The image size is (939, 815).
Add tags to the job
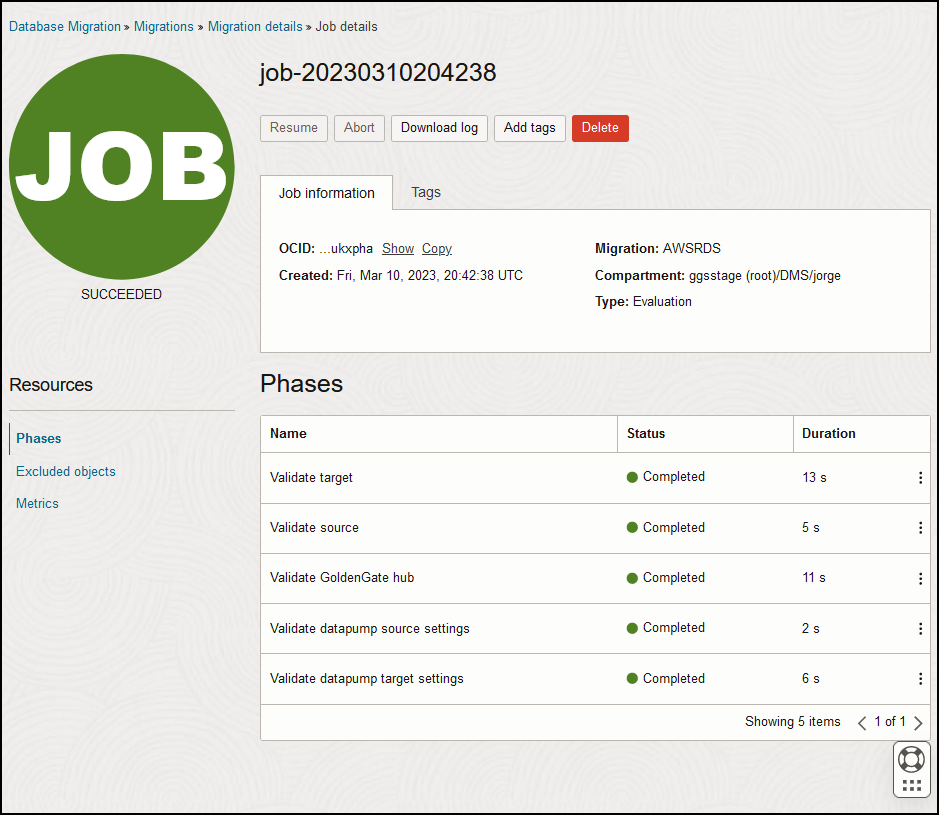coord(529,128)
